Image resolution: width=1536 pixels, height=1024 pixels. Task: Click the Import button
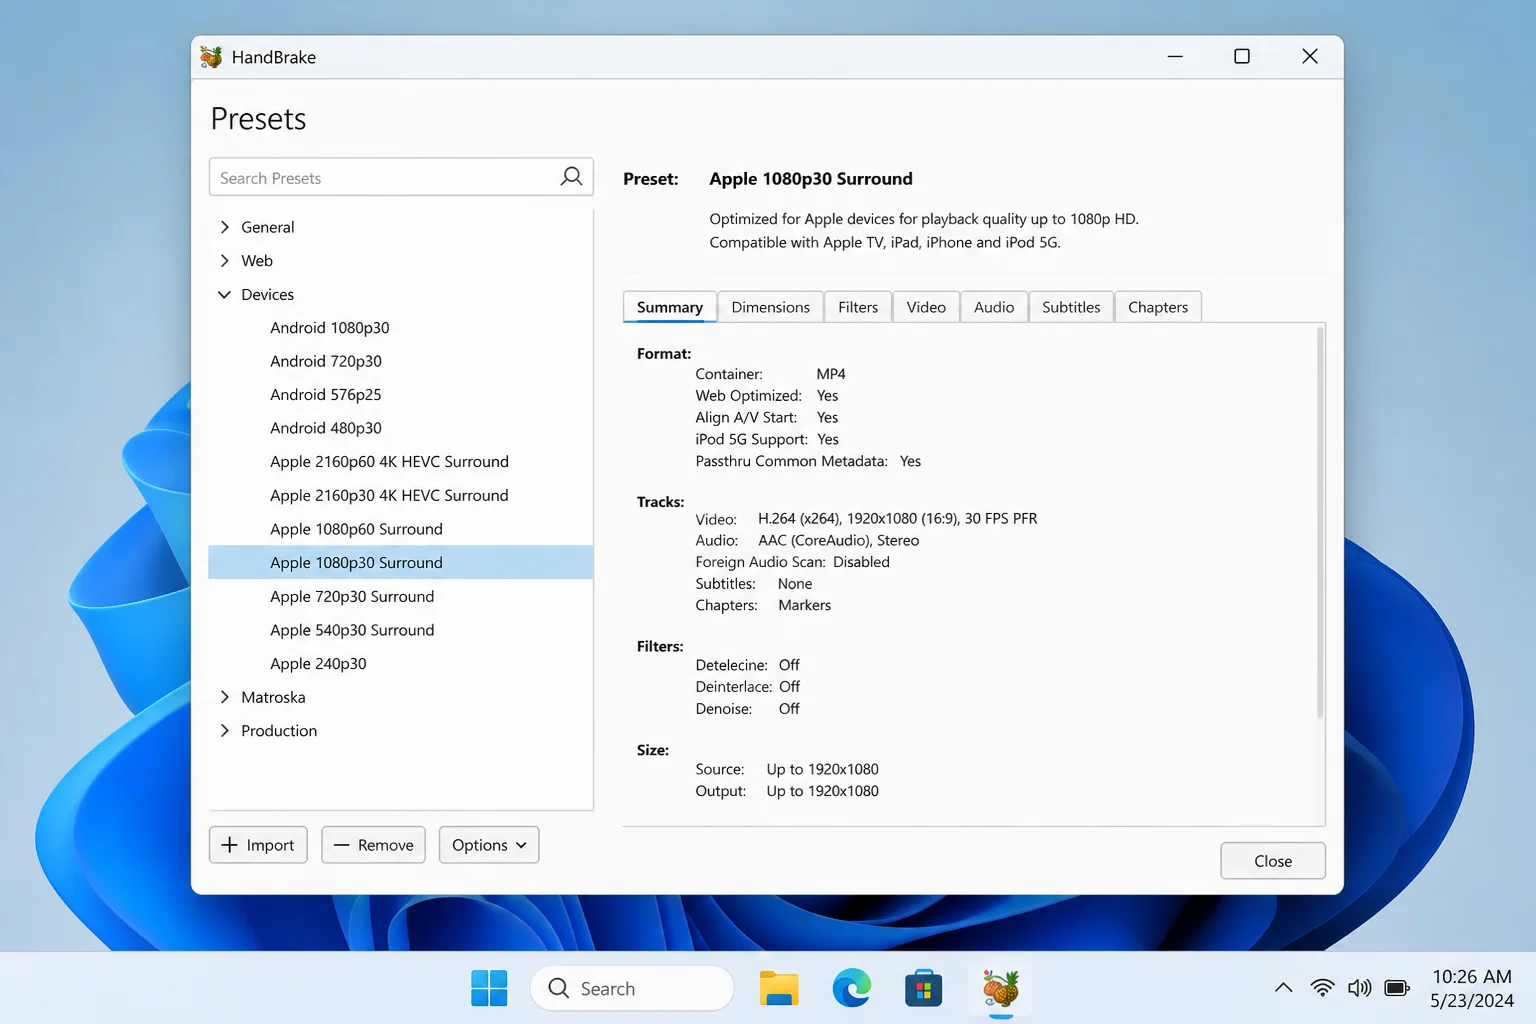point(258,845)
